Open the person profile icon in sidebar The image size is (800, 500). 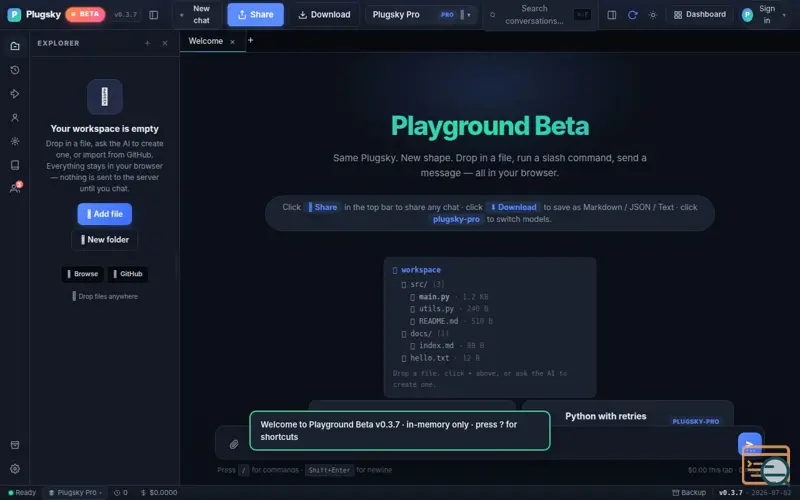coord(15,117)
